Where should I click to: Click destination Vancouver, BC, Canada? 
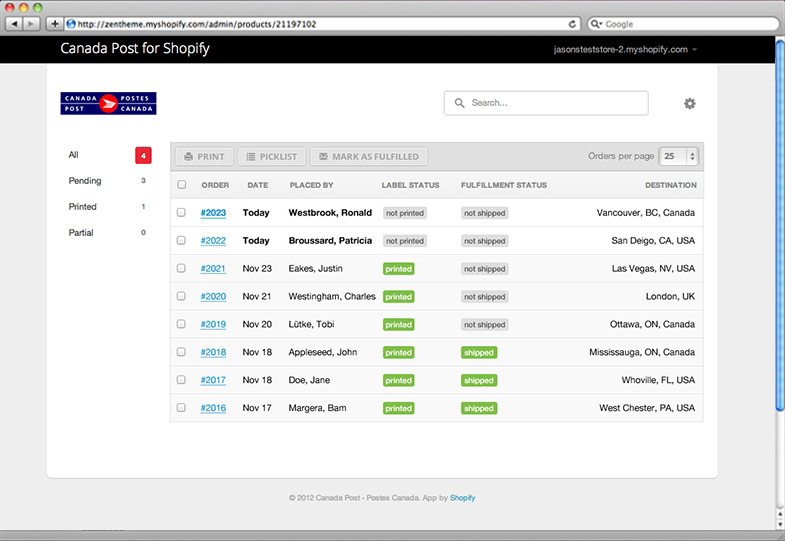[646, 213]
